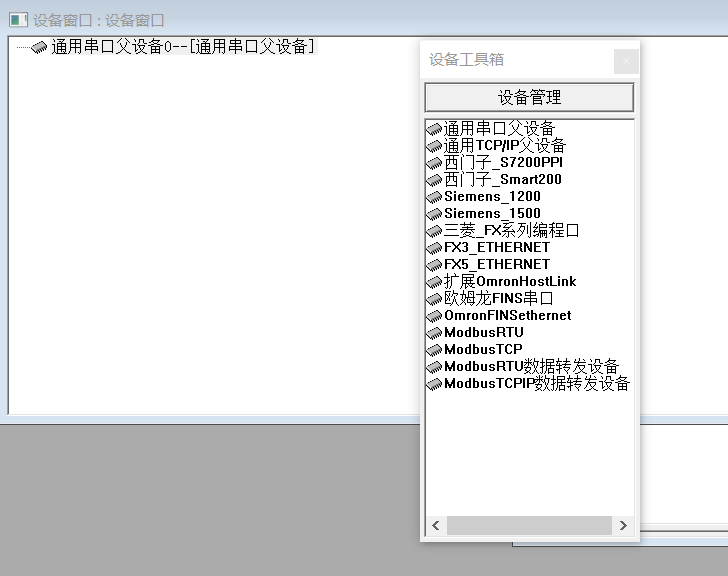Click the 设备管理 button
Screen dimensions: 728x576
pos(529,97)
